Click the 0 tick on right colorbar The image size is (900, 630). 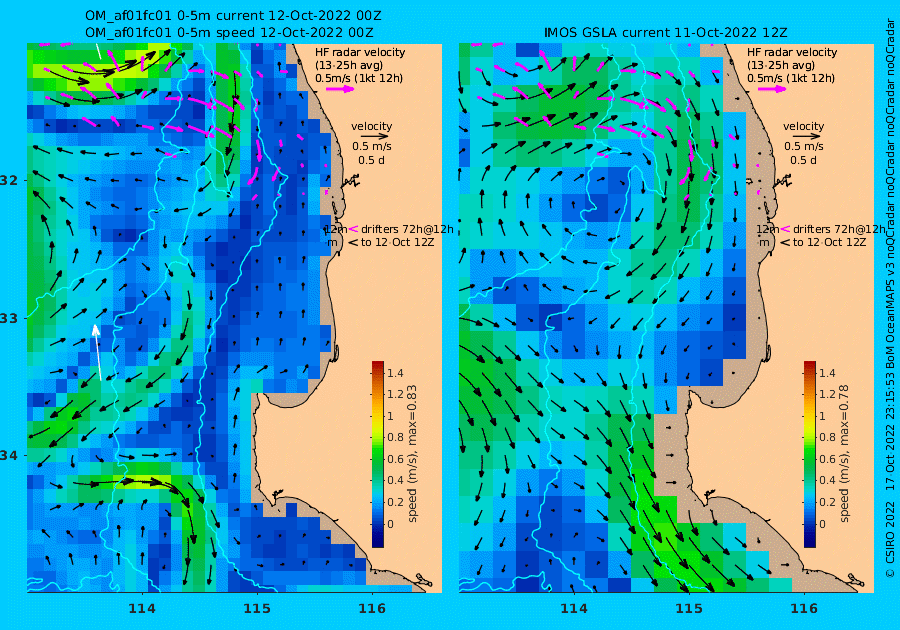click(x=822, y=523)
